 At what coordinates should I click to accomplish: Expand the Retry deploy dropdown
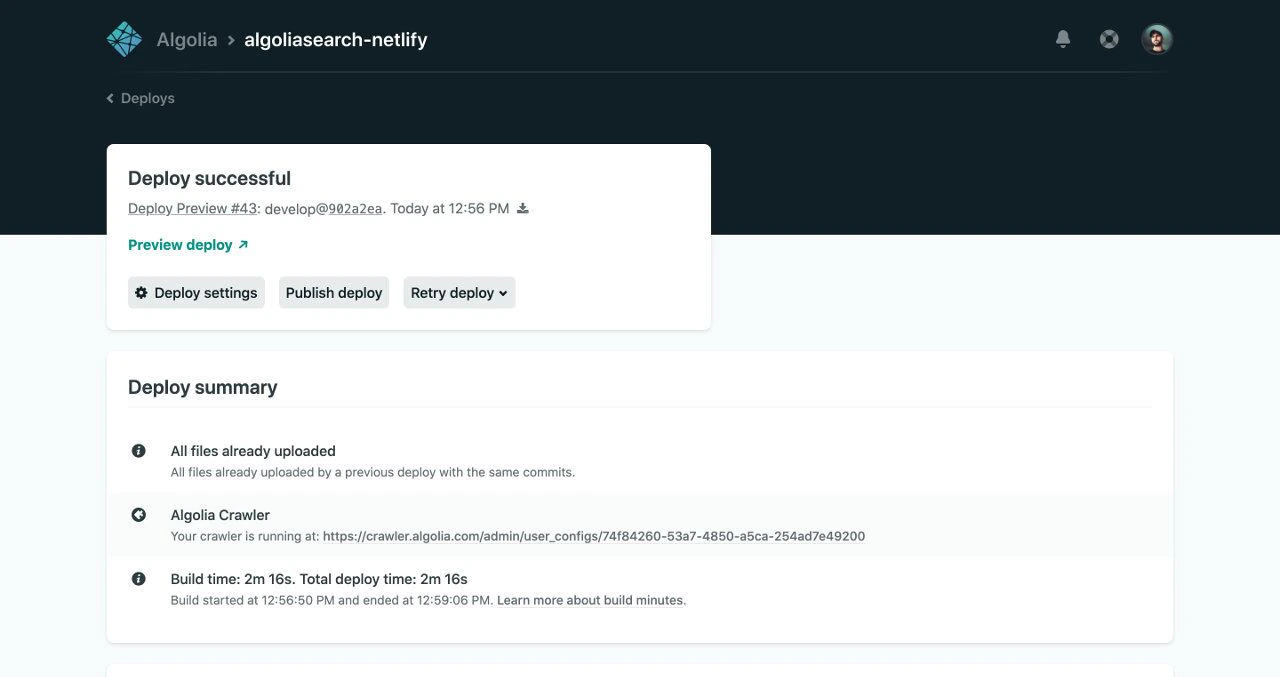[x=459, y=293]
